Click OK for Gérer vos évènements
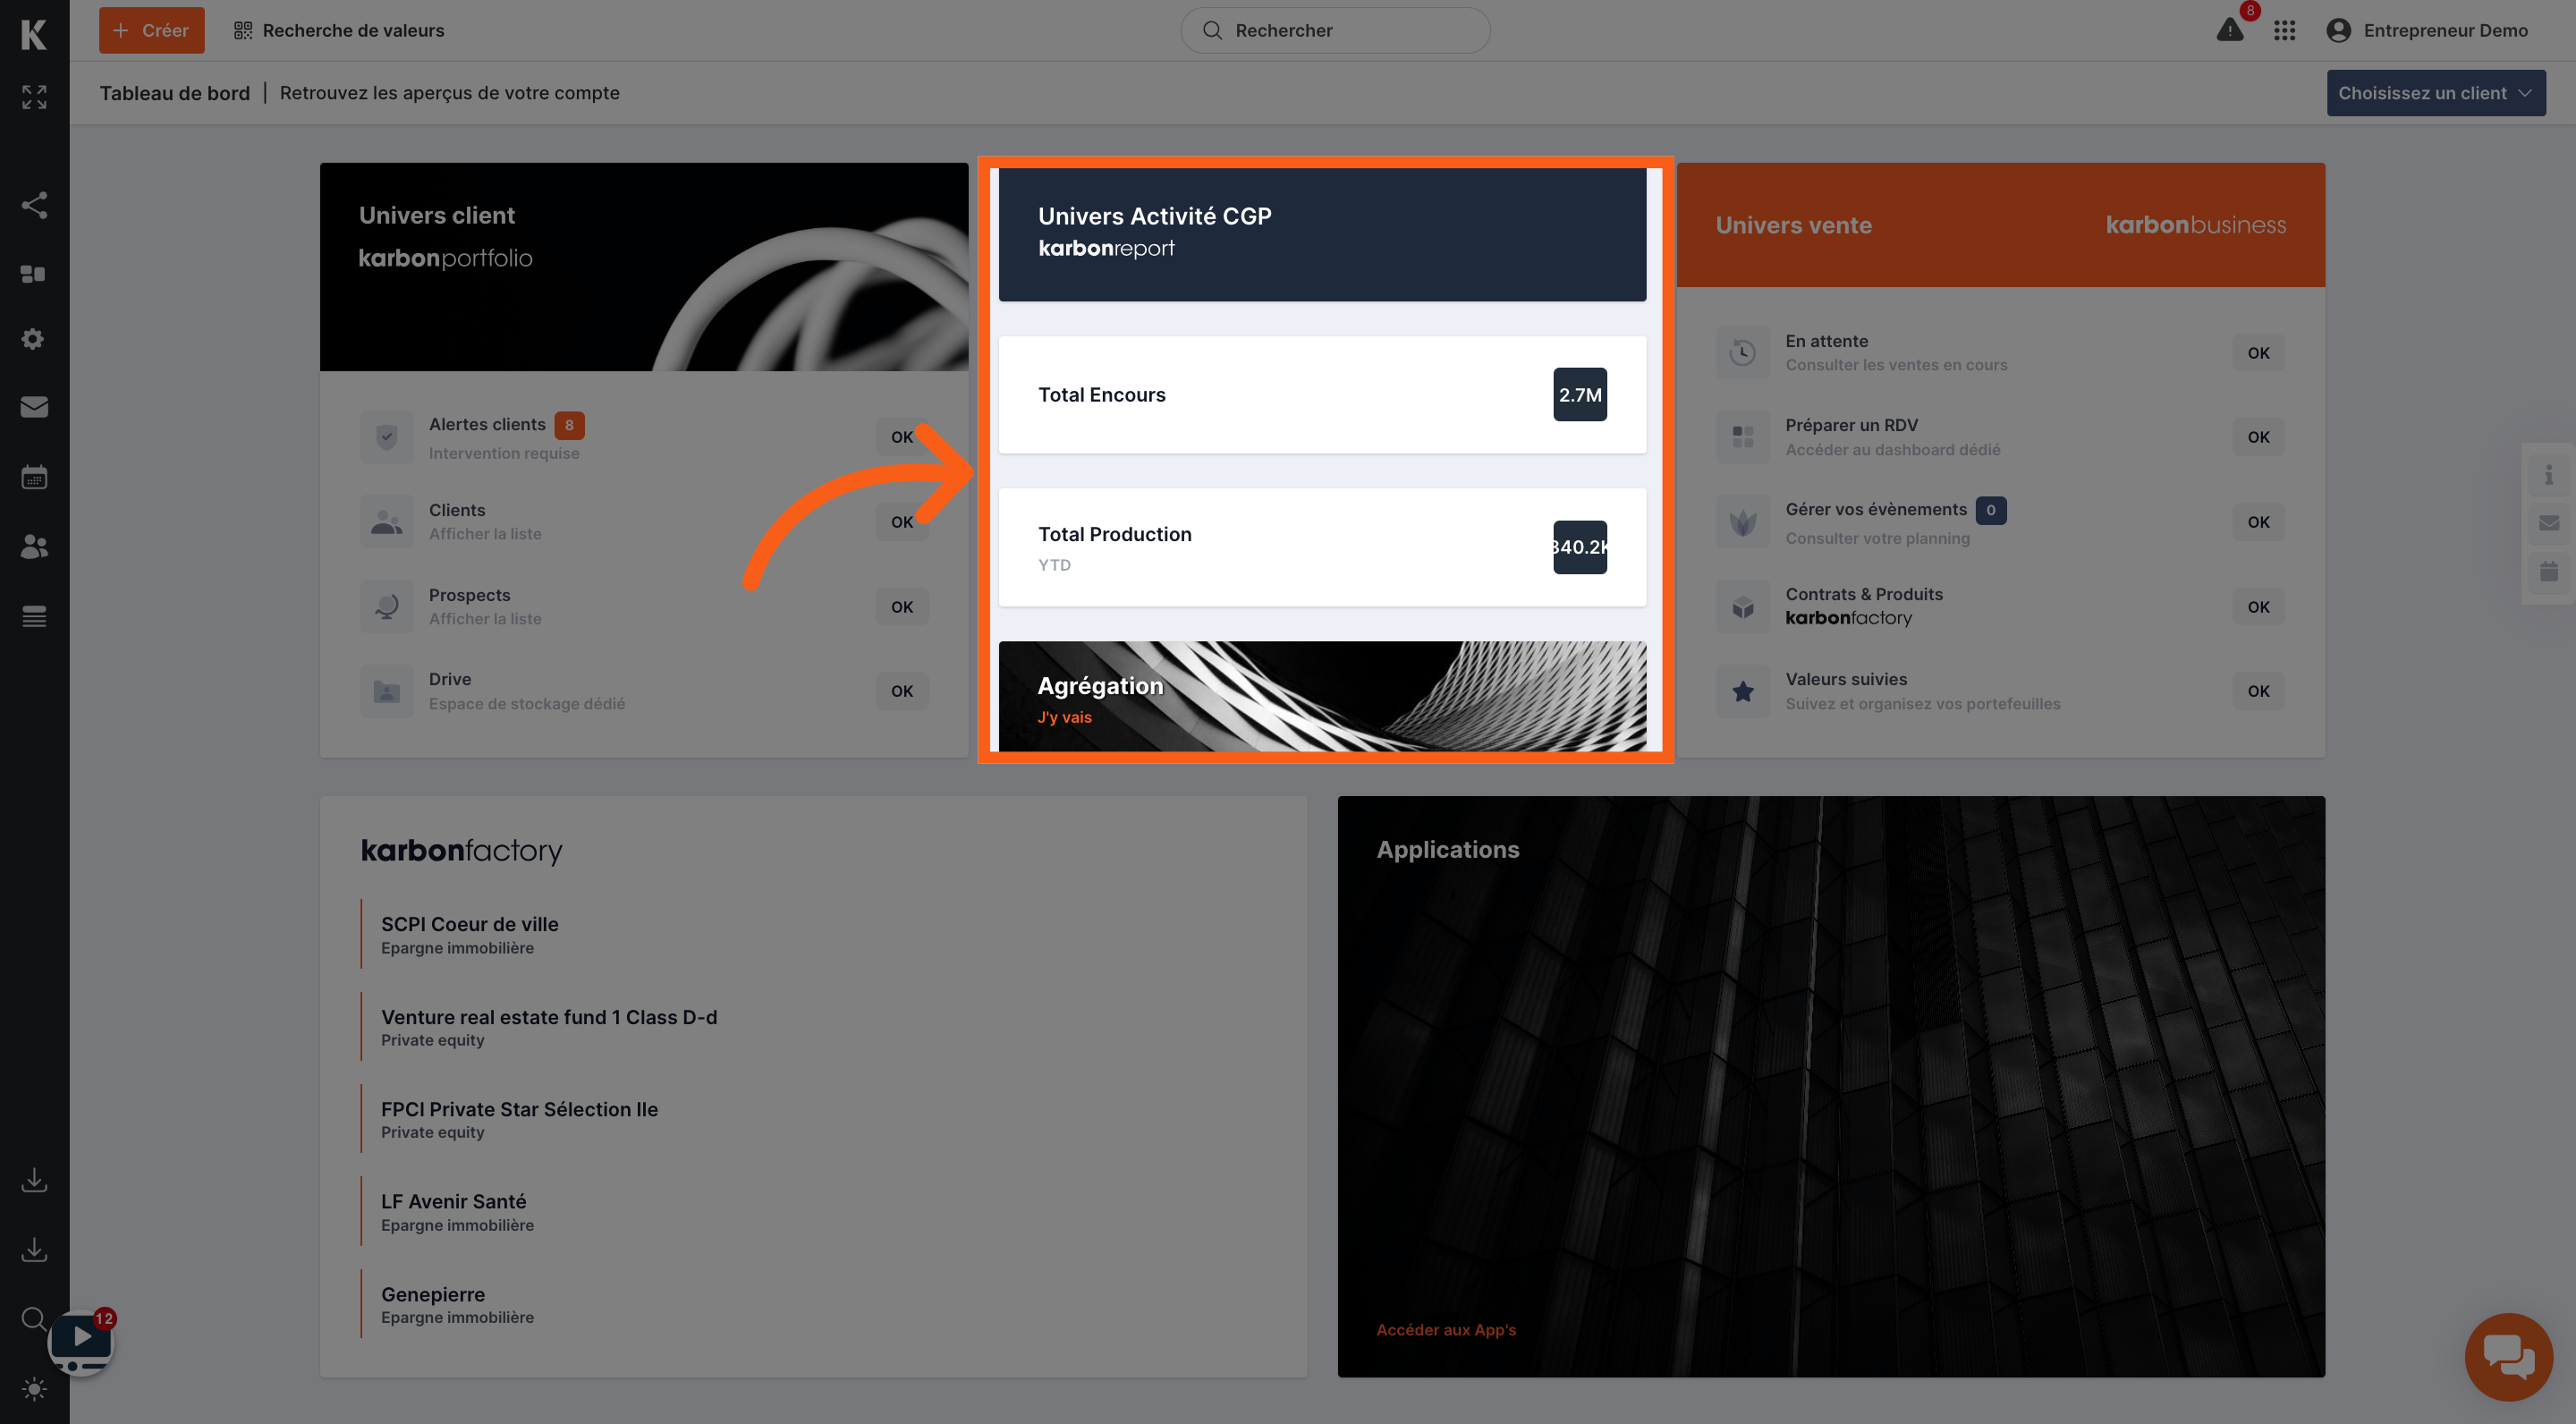 point(2258,522)
